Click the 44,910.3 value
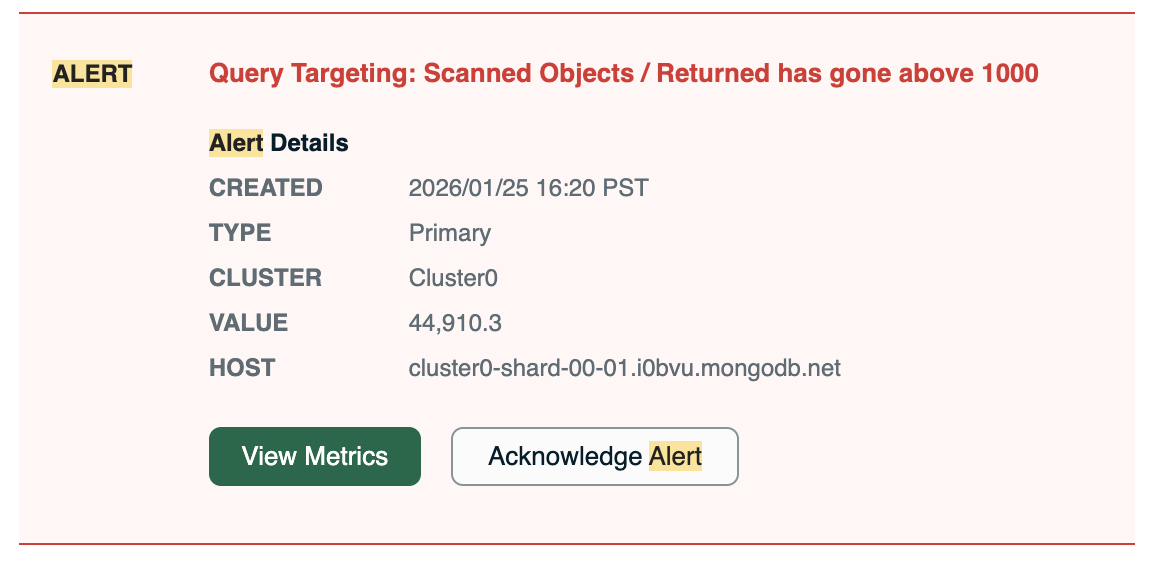This screenshot has height=566, width=1152. [x=455, y=323]
